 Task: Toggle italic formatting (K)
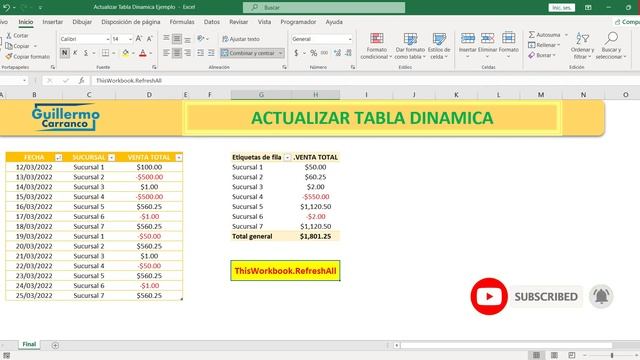[x=75, y=53]
